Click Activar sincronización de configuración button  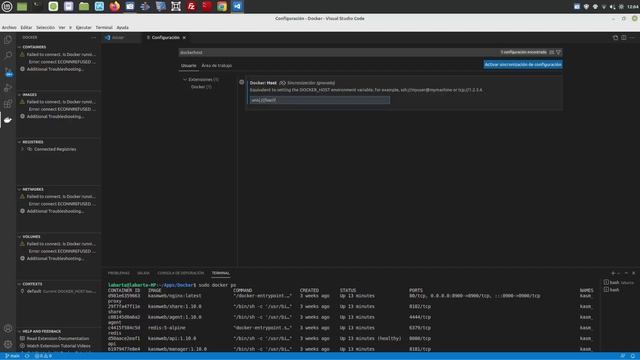[x=523, y=64]
